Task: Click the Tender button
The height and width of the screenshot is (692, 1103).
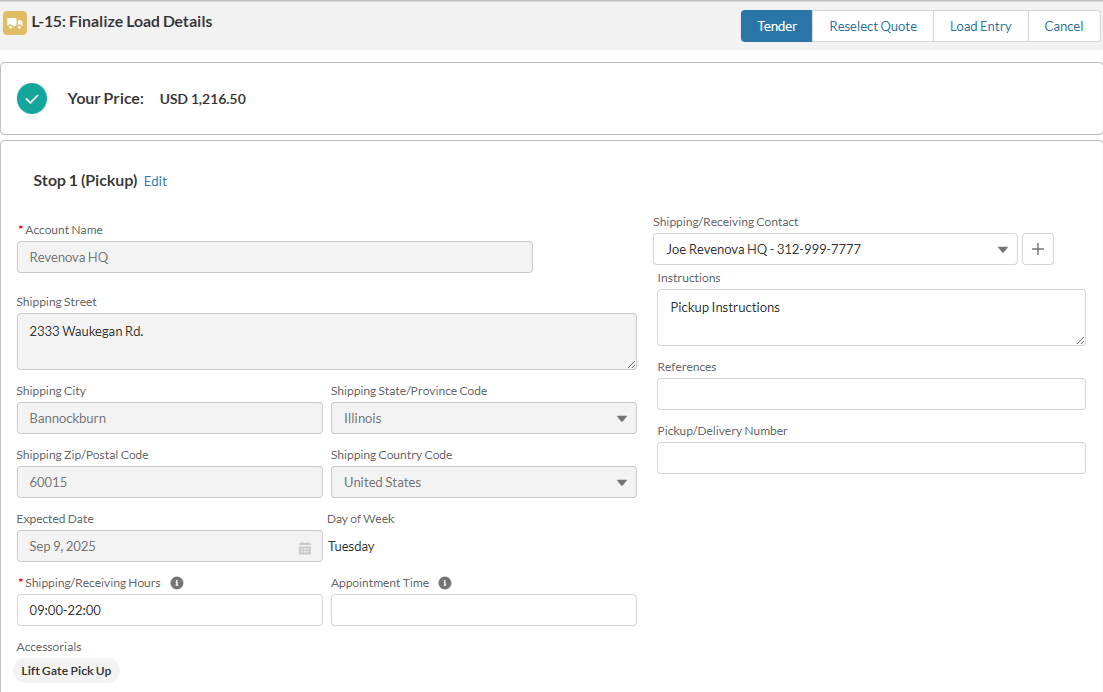Action: coord(777,26)
